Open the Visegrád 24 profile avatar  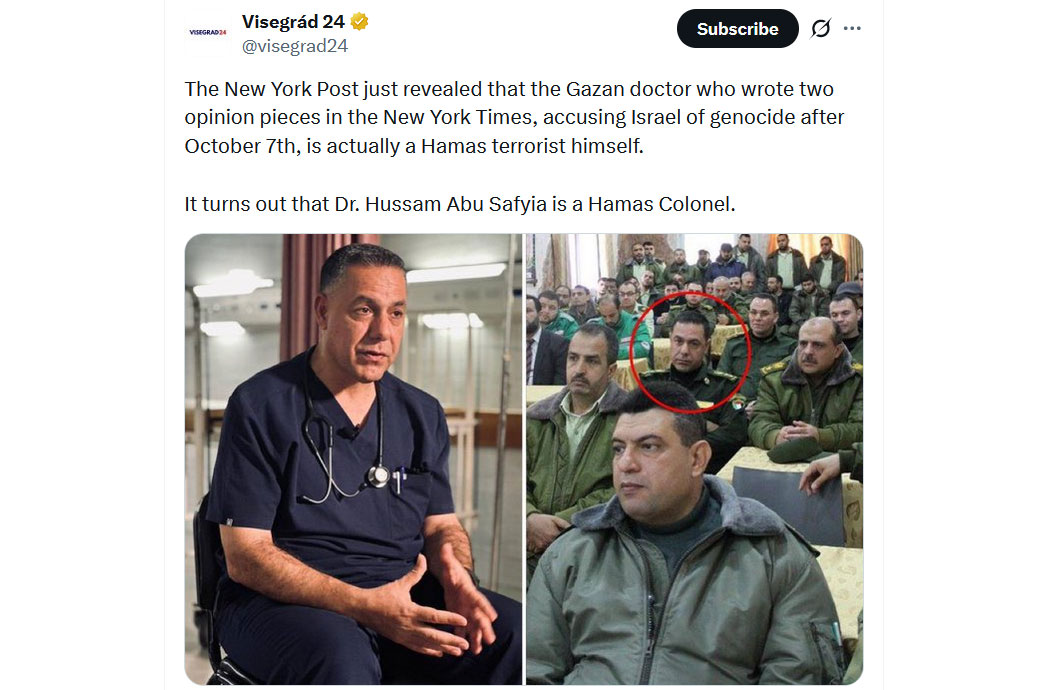pyautogui.click(x=208, y=32)
